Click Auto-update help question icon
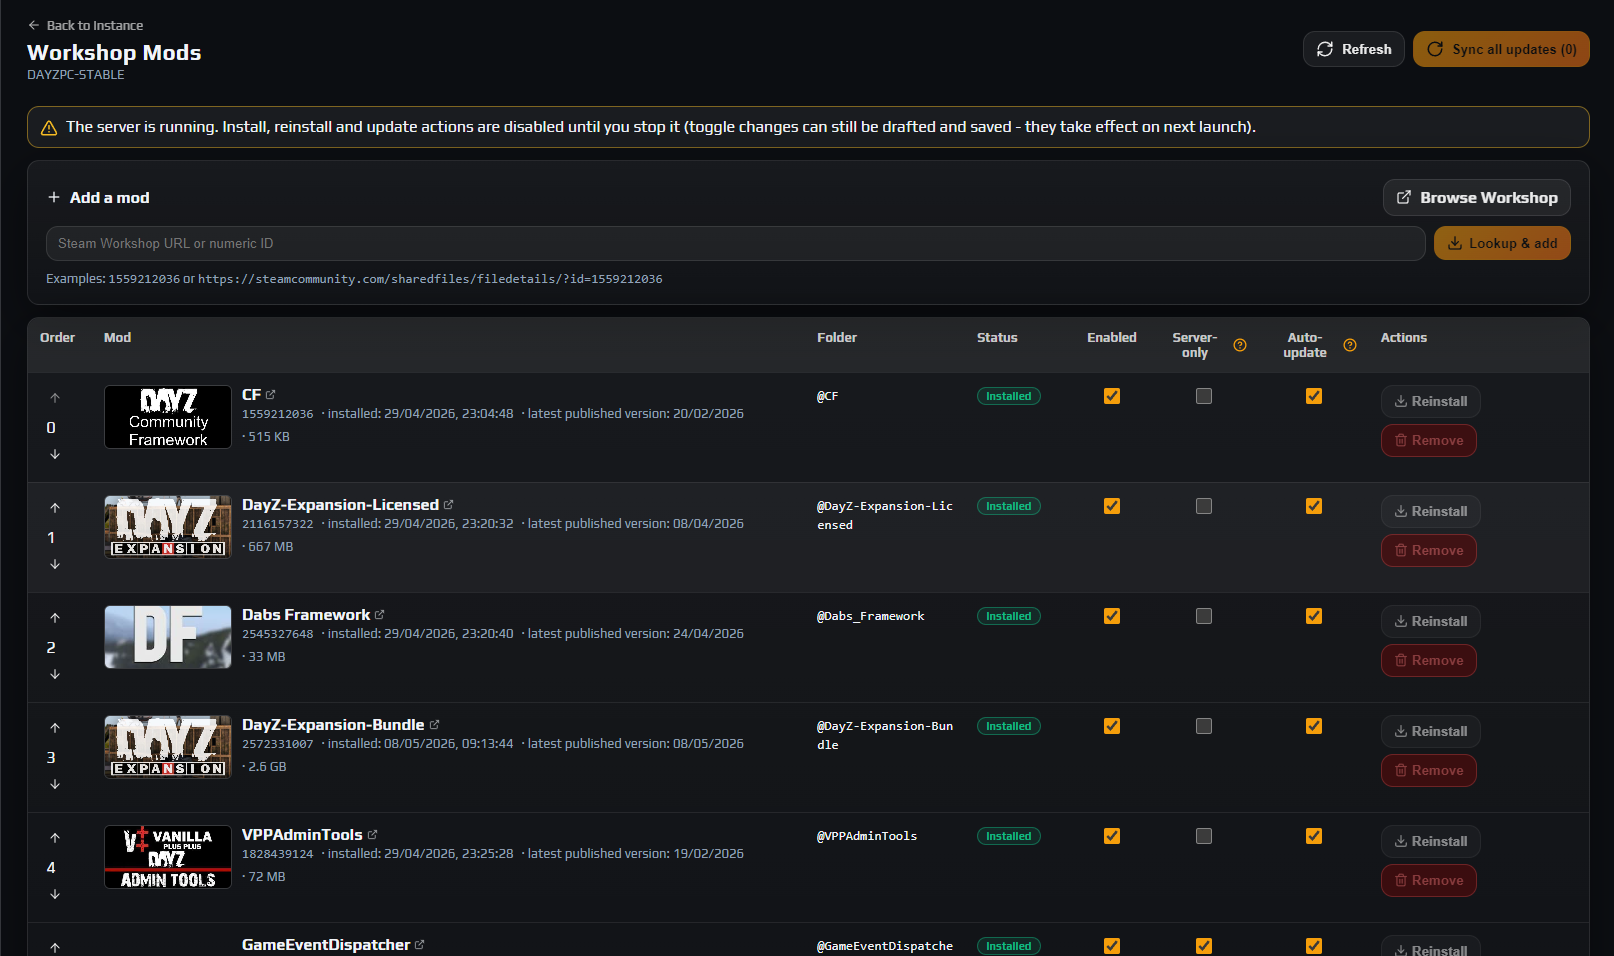Screen dimensions: 1614x956 tap(1350, 345)
